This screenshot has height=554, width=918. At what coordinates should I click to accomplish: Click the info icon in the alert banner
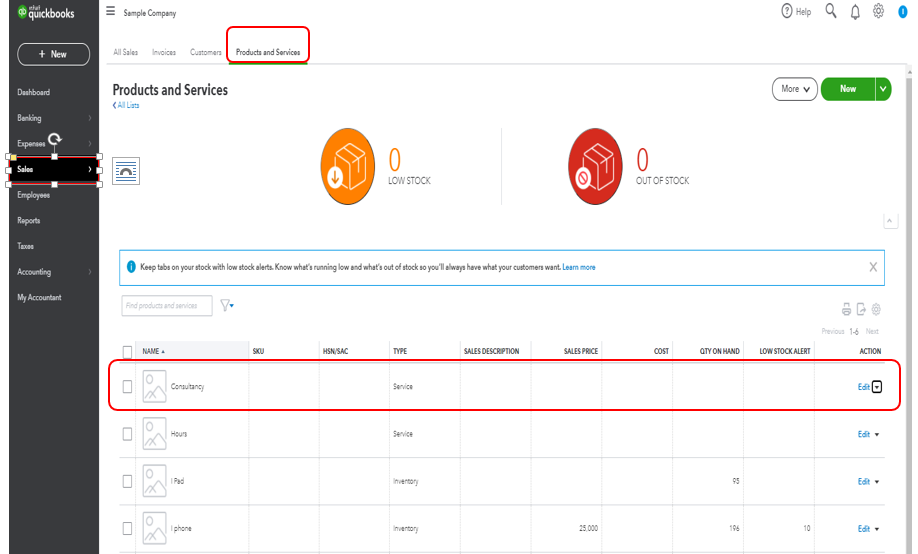pyautogui.click(x=131, y=266)
